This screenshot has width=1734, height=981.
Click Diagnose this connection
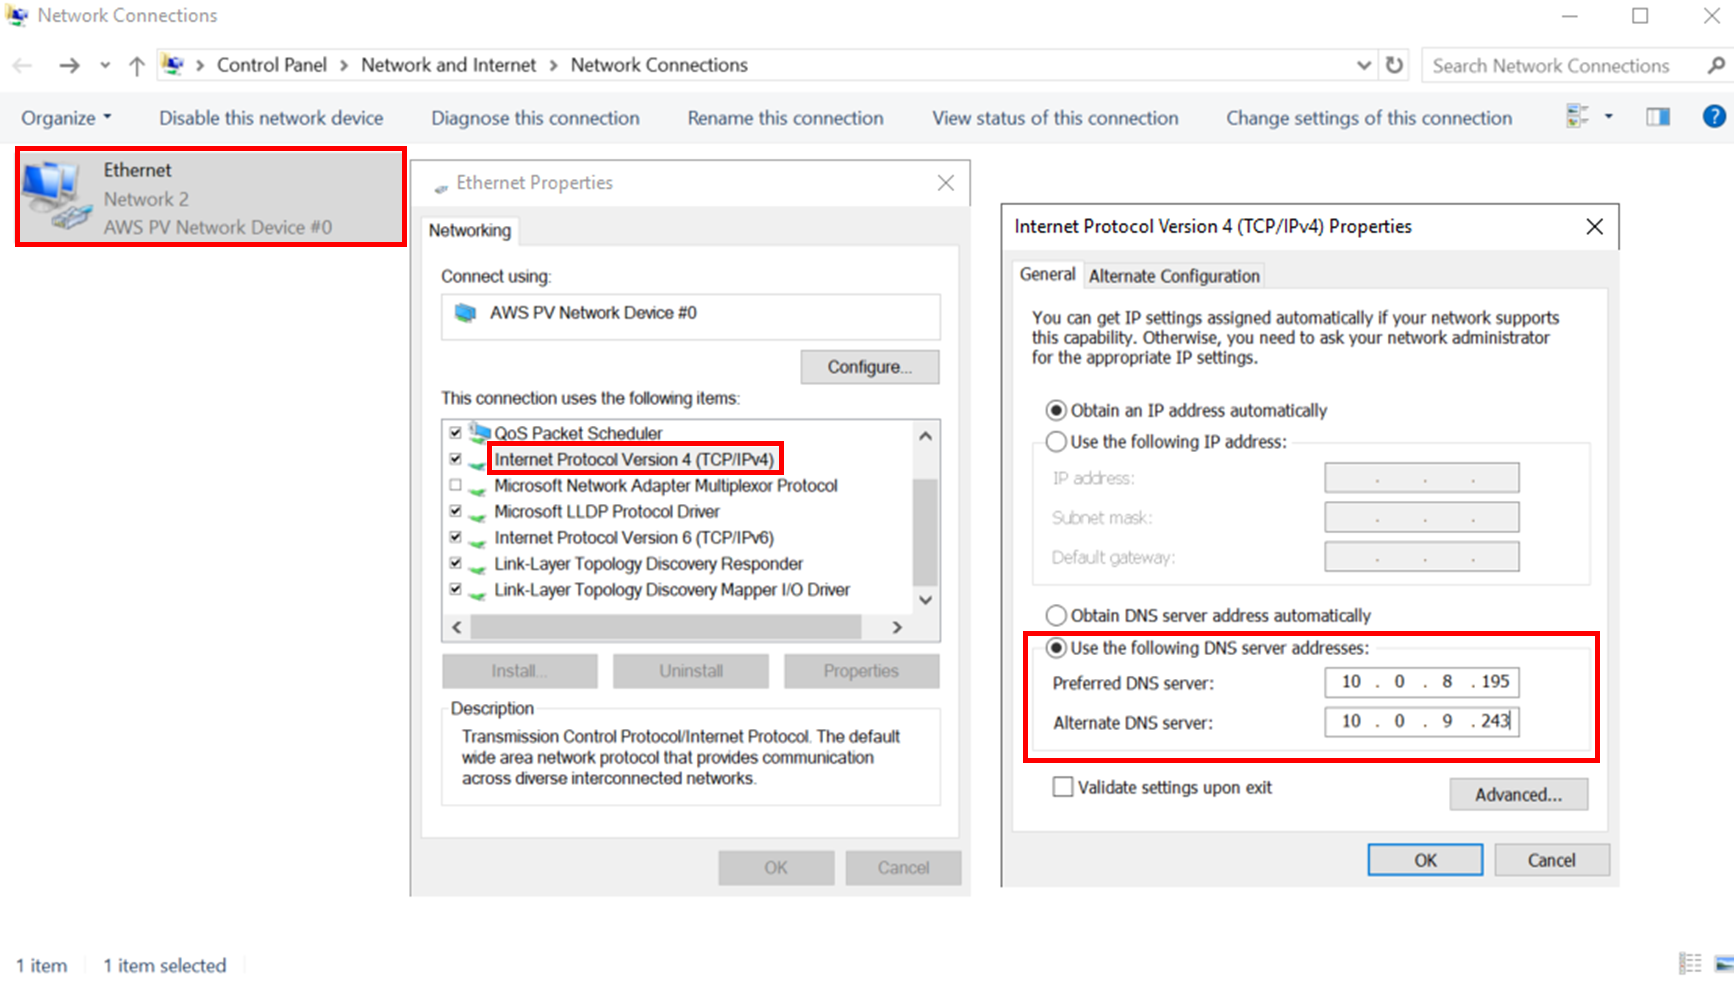535,118
